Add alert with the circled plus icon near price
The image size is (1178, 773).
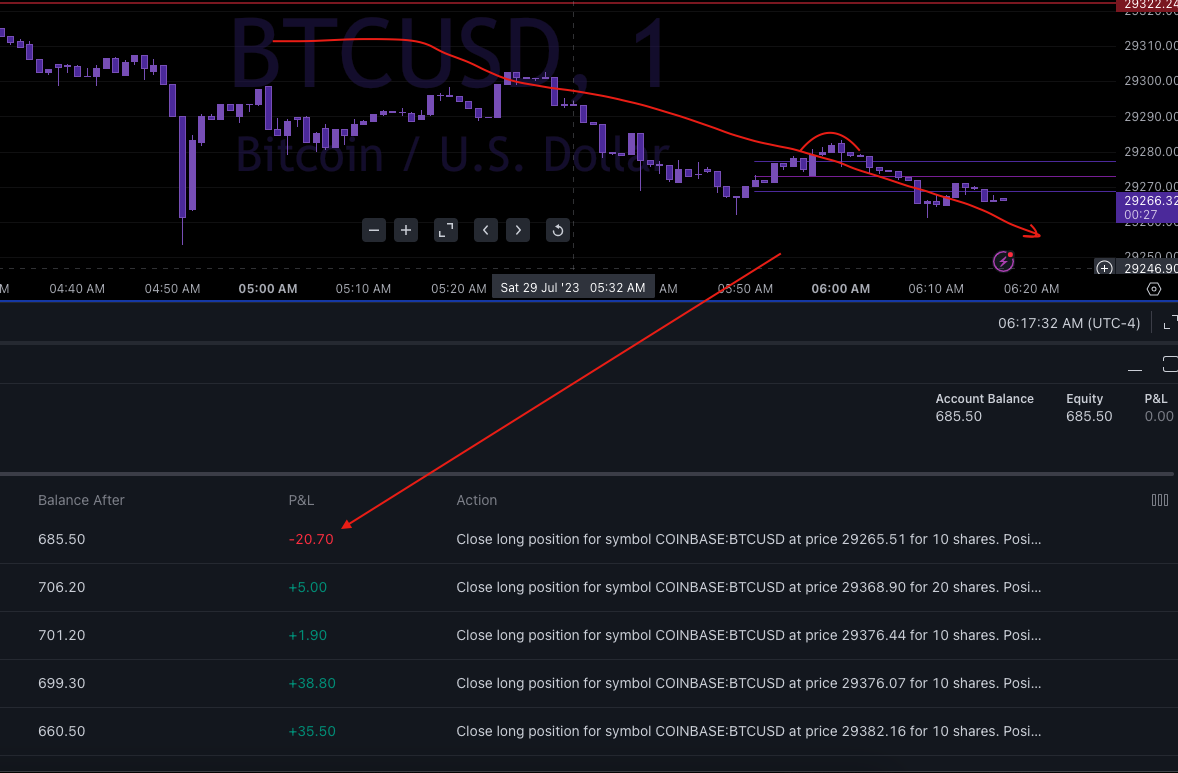tap(1104, 268)
